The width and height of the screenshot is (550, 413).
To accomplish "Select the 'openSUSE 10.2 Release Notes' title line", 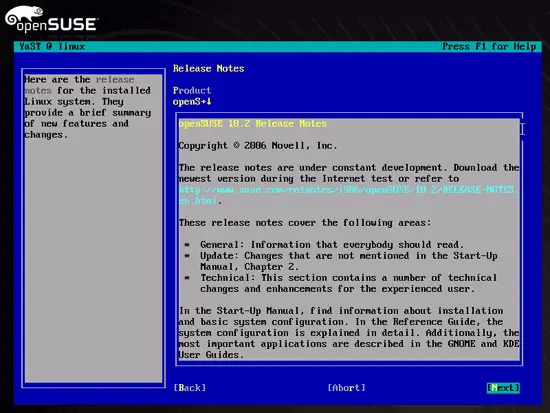I will [x=253, y=124].
